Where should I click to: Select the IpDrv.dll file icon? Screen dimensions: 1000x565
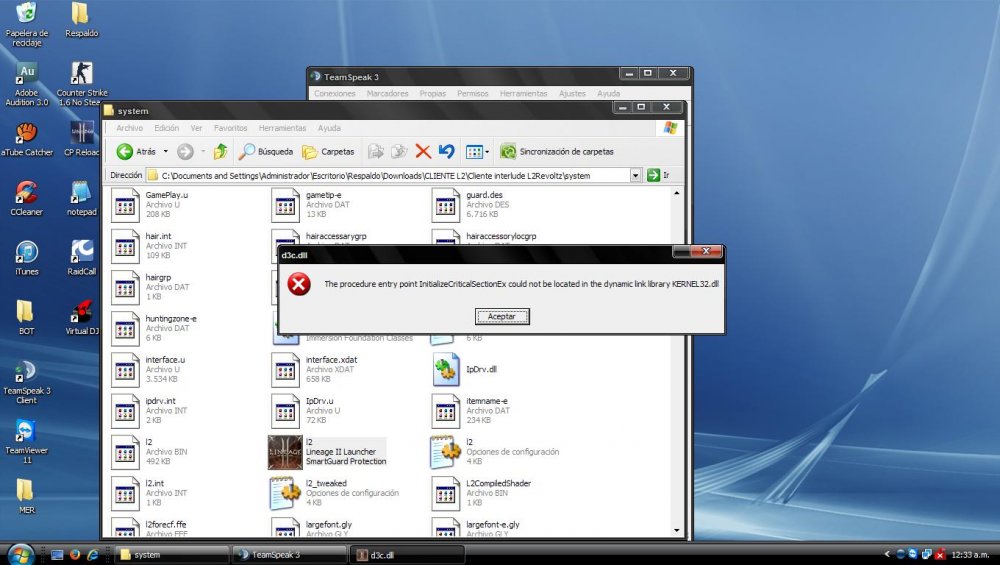(x=446, y=369)
